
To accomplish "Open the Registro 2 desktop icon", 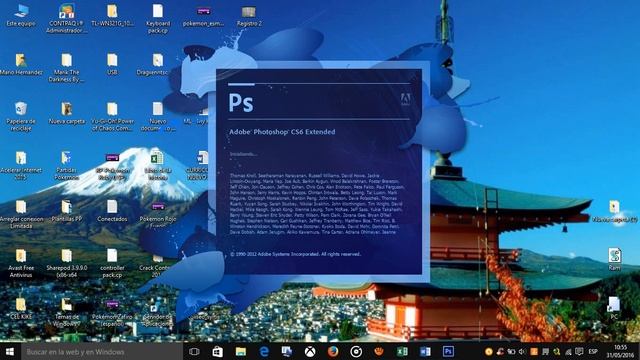I will [249, 16].
